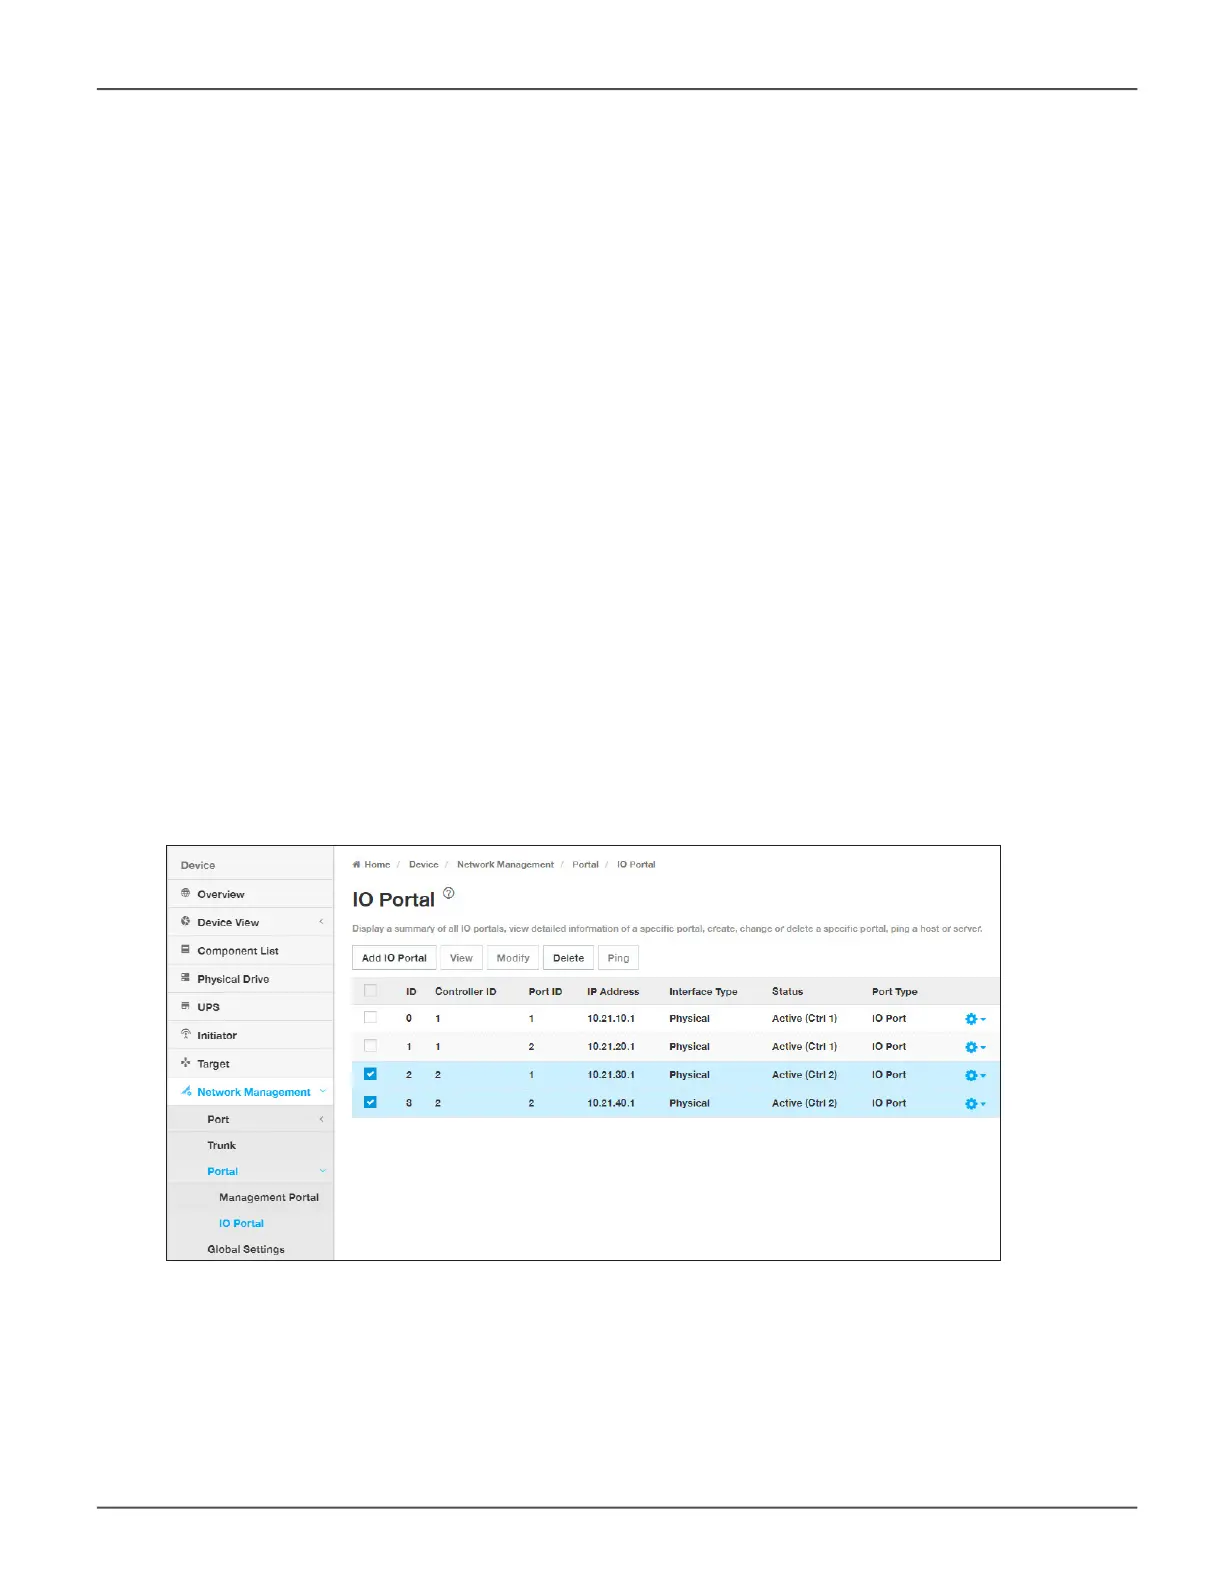Open Global Settings in sidebar

pyautogui.click(x=246, y=1249)
